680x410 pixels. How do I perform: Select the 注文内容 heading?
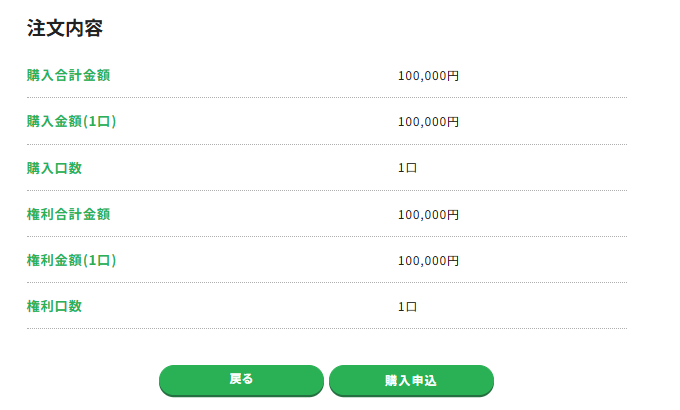65,28
